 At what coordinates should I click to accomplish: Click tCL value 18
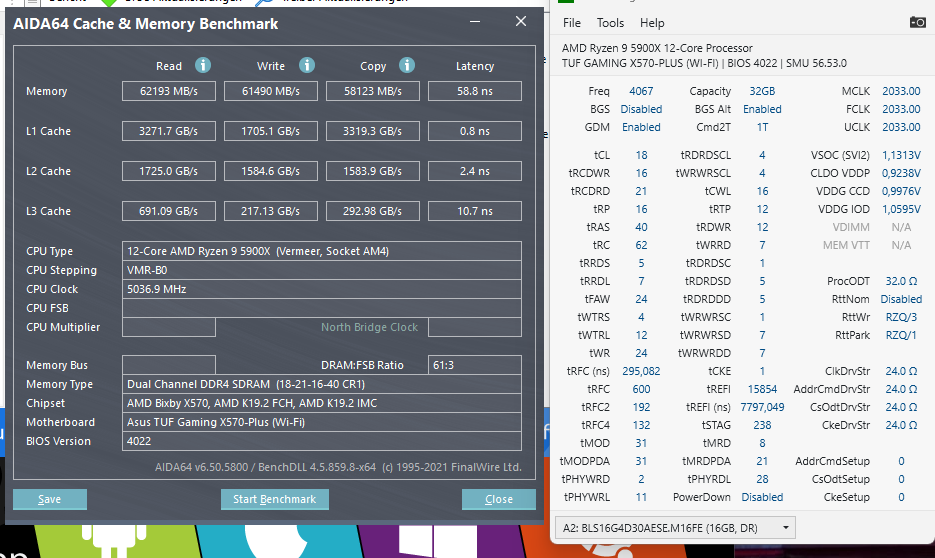pos(641,155)
